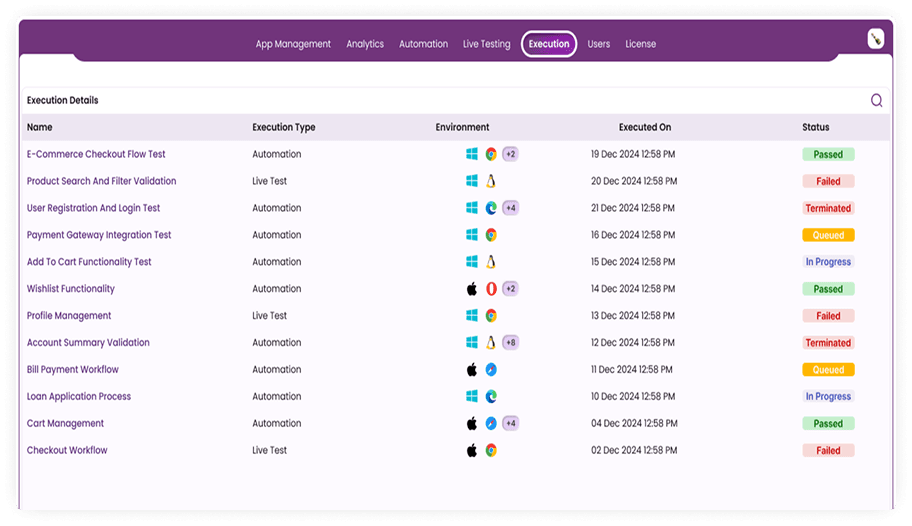912x526 pixels.
Task: Click the Linux penguin icon in the Add To Cart row
Action: [491, 262]
